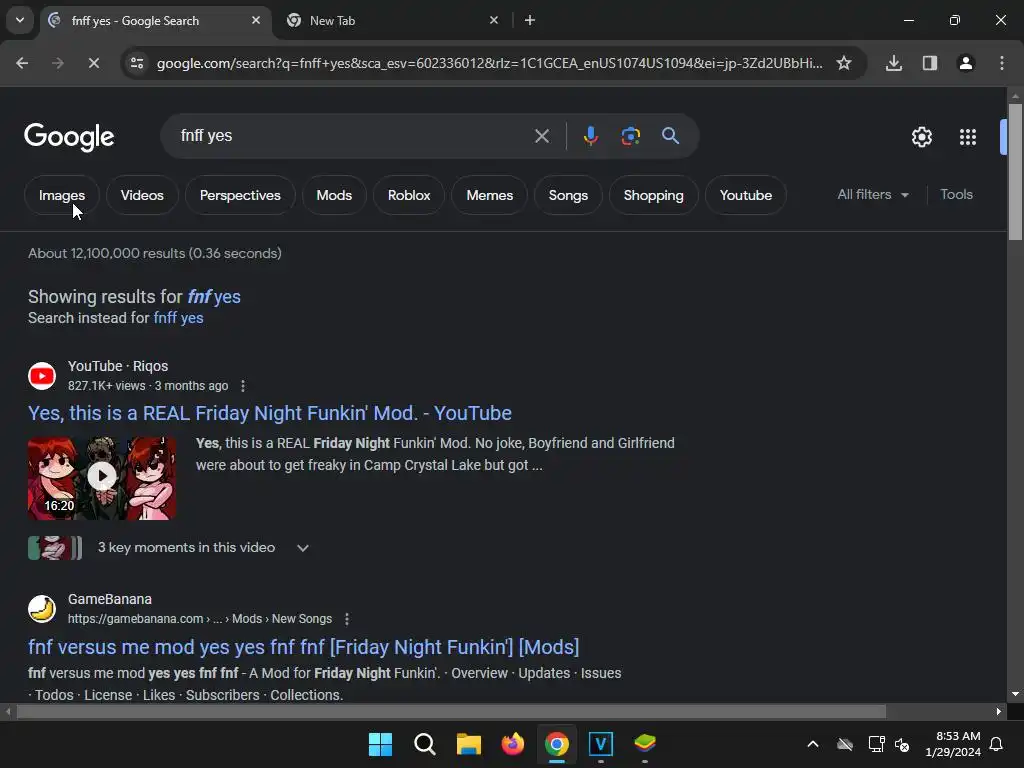Close the New Tab tab
The image size is (1024, 768).
494,20
